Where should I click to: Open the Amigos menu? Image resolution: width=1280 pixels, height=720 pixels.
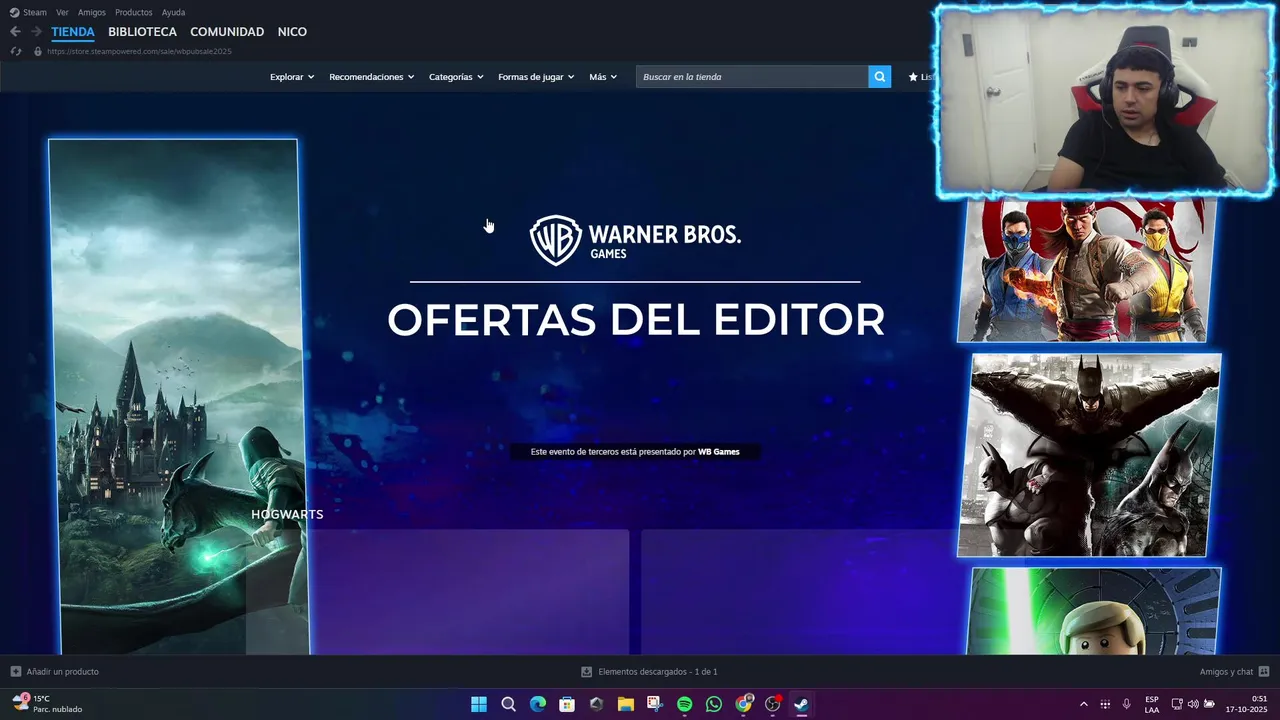[x=92, y=12]
